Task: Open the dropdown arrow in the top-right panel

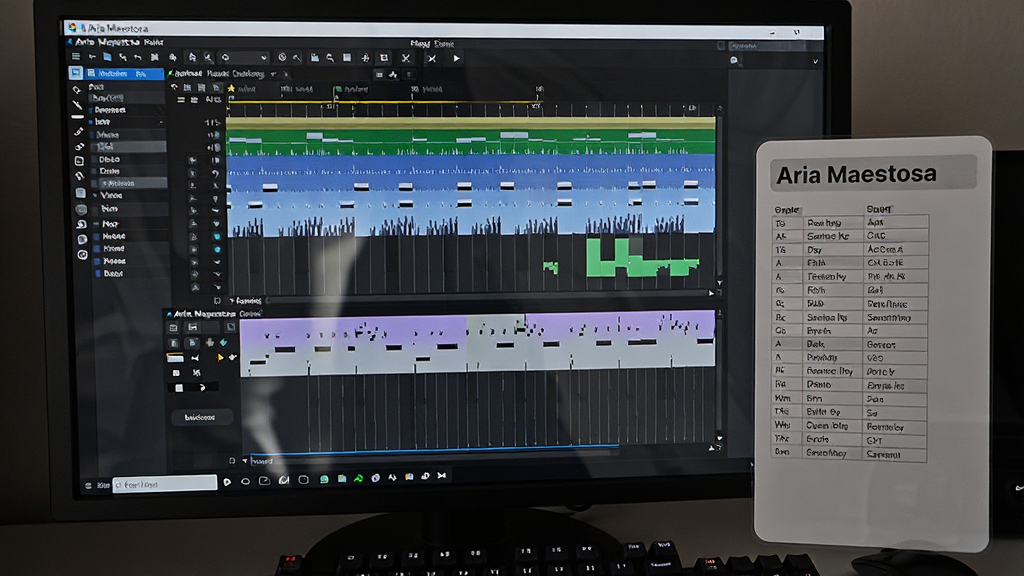Action: 815,61
